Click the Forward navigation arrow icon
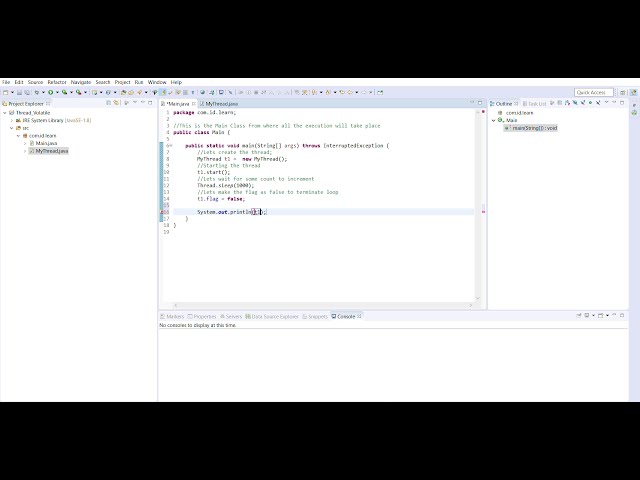 pos(364,92)
